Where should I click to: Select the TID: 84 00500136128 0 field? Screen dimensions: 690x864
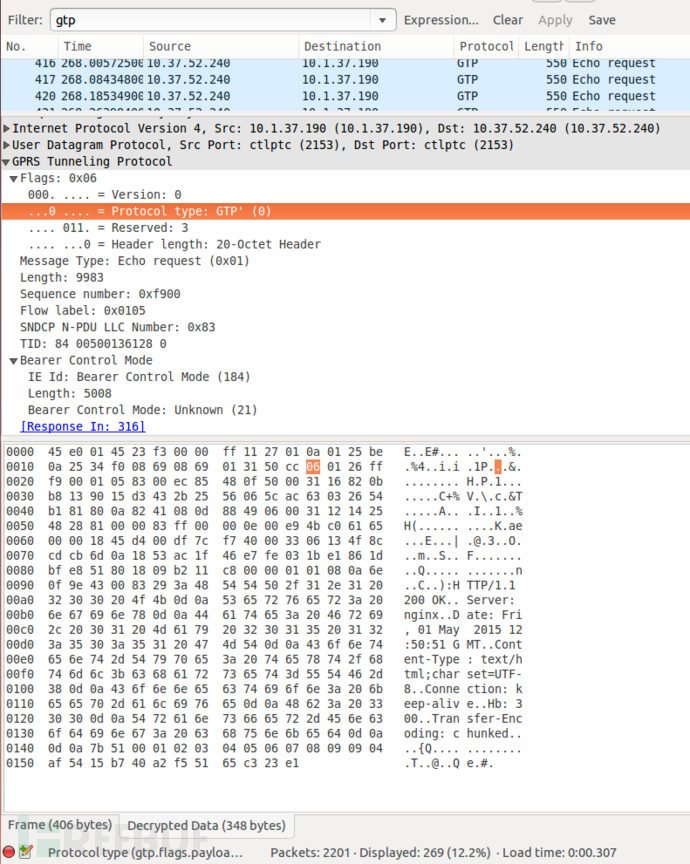click(x=93, y=343)
